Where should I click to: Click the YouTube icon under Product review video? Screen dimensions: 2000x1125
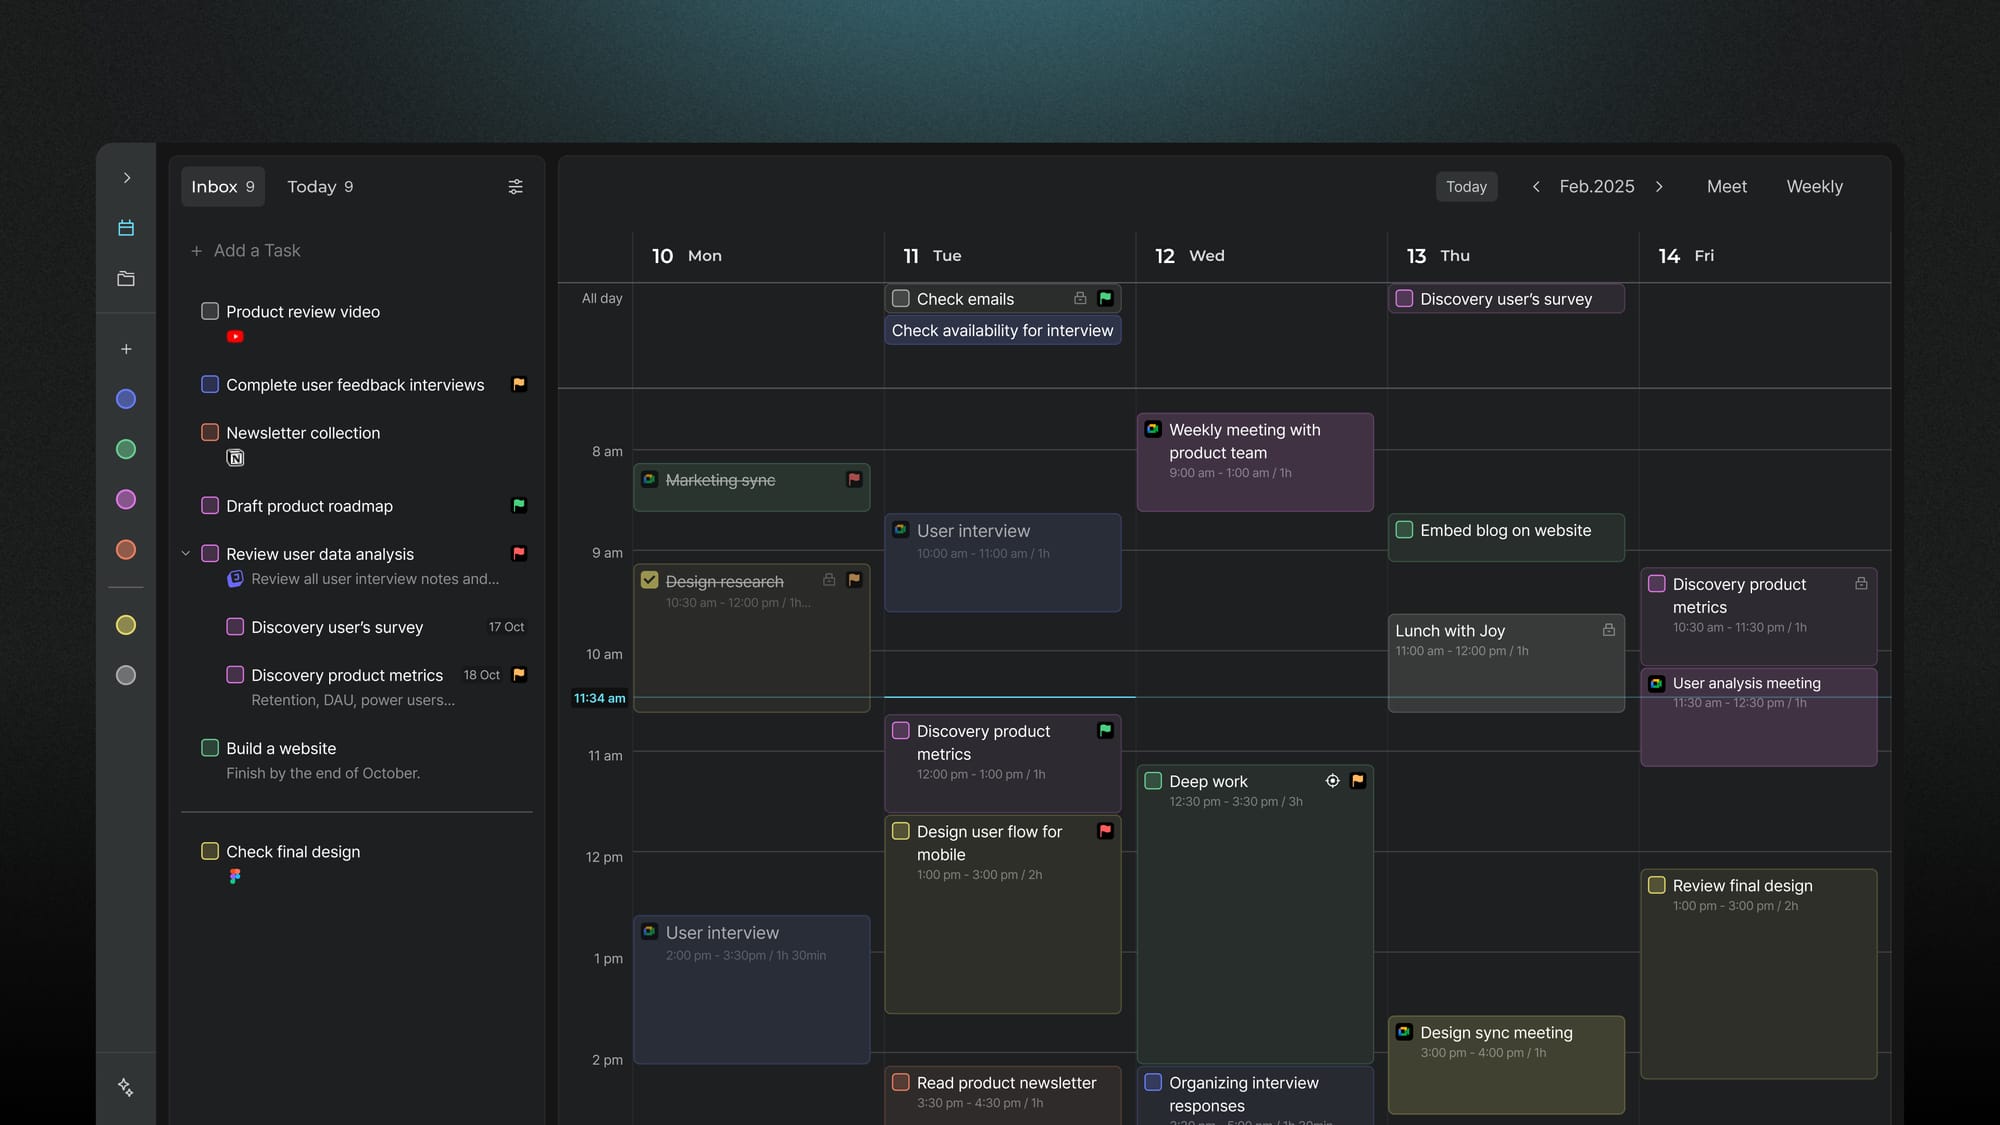pyautogui.click(x=235, y=337)
